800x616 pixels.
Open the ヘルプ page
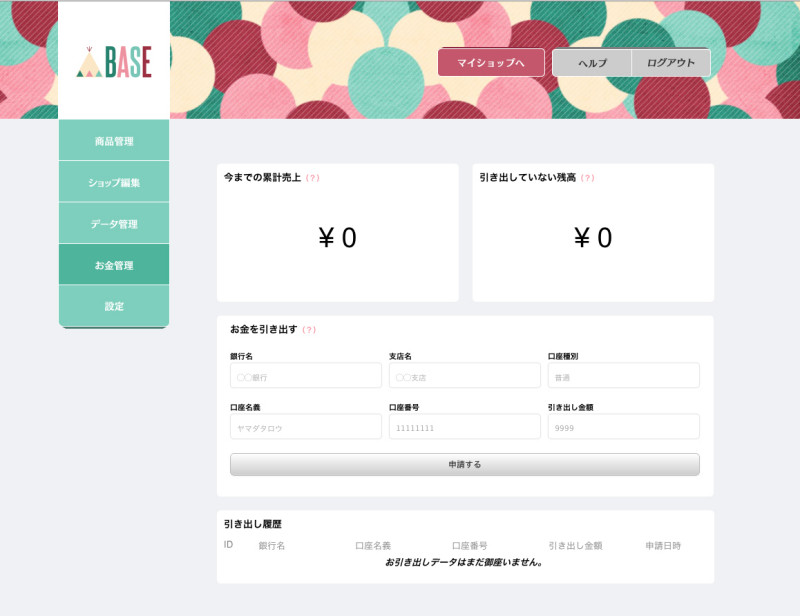click(592, 62)
